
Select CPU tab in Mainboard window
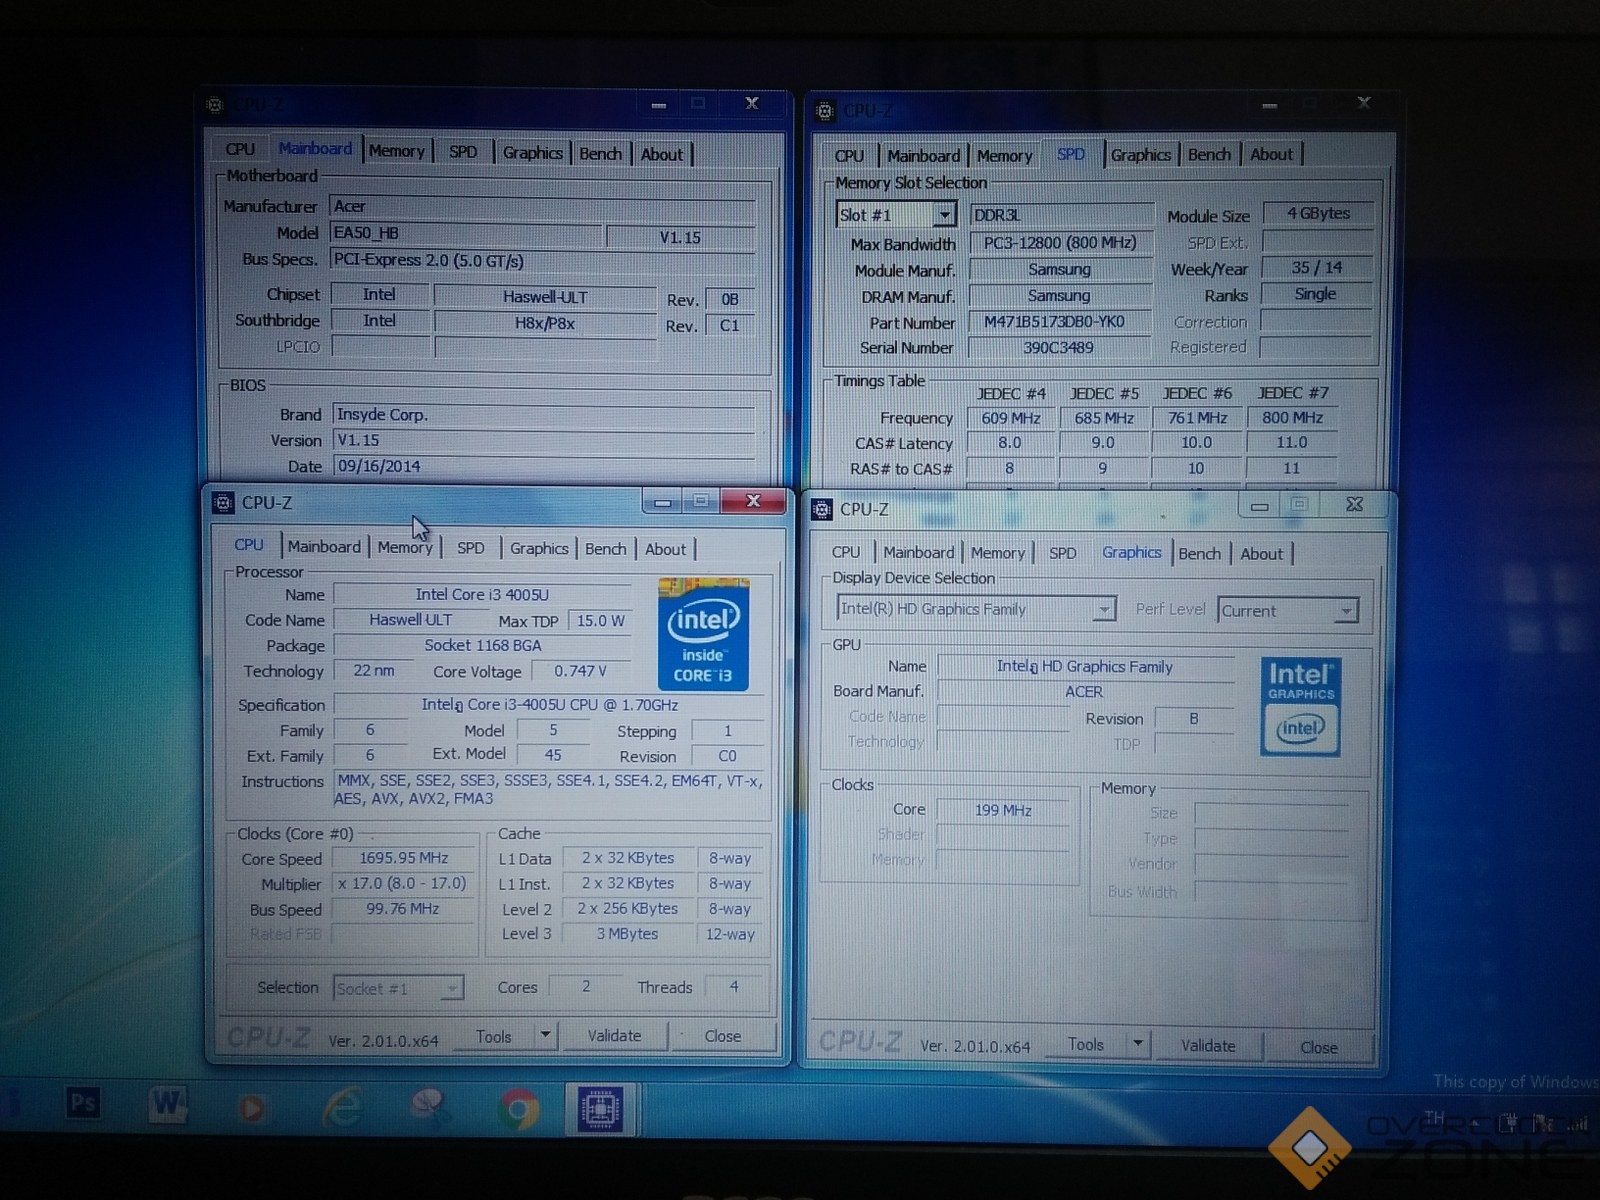(240, 149)
